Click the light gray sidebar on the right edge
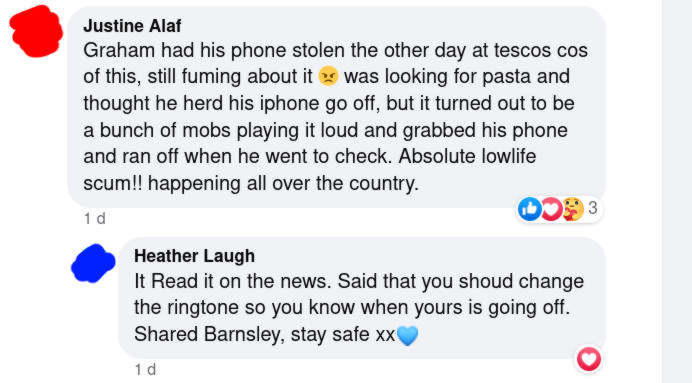The height and width of the screenshot is (383, 692). click(677, 192)
